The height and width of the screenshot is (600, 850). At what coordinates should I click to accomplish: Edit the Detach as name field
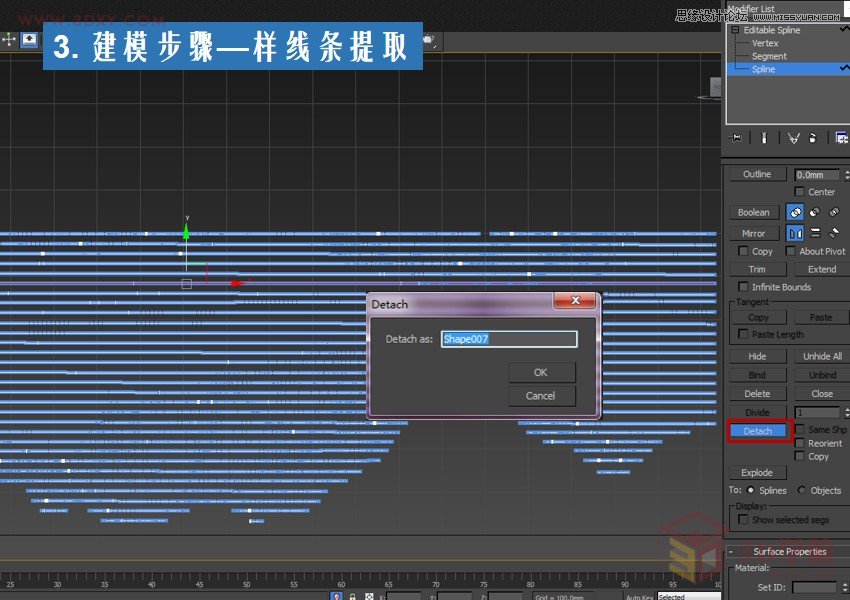[509, 339]
